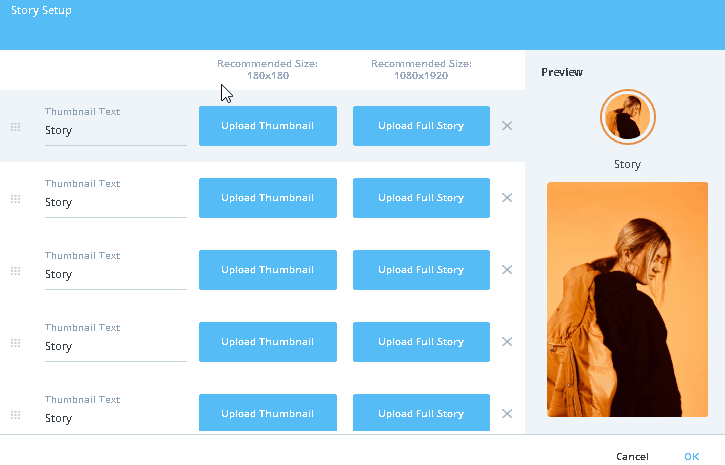Click Upload Full Story for the third story
Image resolution: width=725 pixels, height=465 pixels.
tap(421, 270)
